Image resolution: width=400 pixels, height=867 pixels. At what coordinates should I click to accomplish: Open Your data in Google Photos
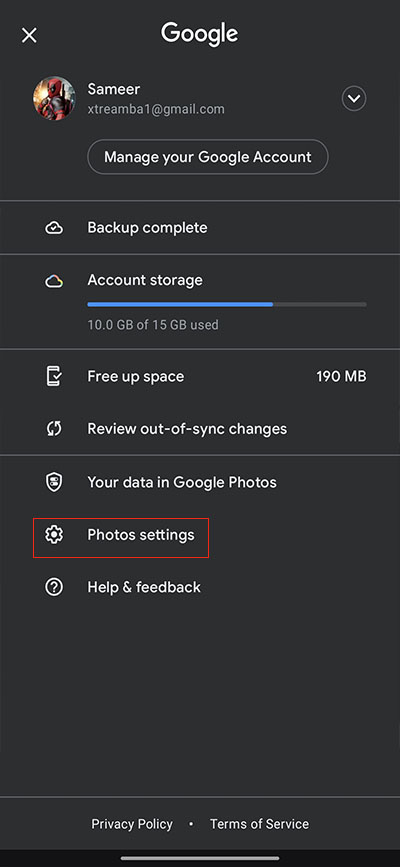click(x=200, y=482)
